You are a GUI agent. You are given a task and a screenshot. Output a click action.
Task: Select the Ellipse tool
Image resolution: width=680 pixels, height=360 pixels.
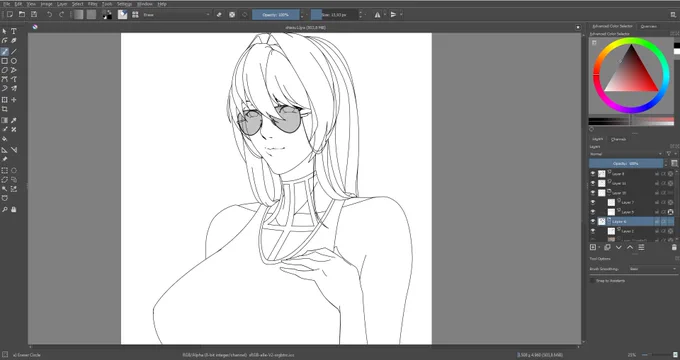click(14, 61)
